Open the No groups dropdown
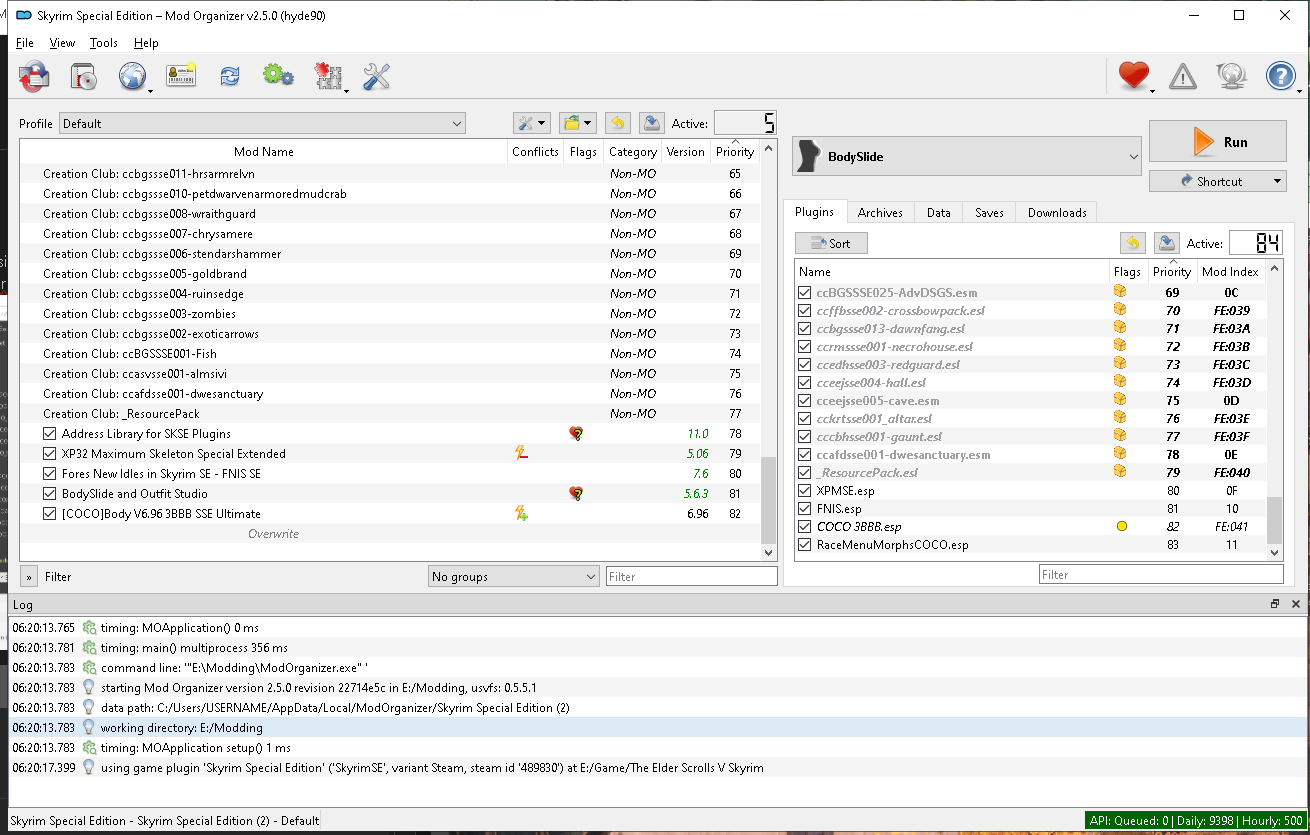Screen dimensions: 1310x835 513,577
